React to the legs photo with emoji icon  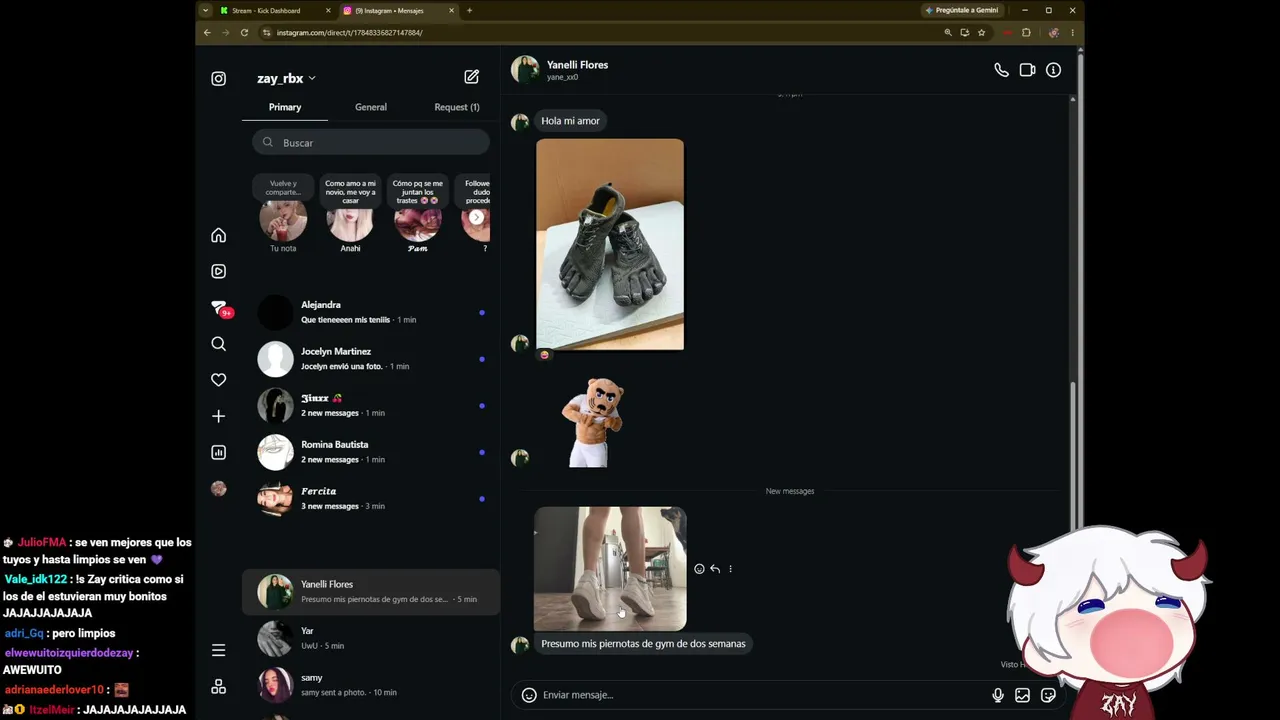click(699, 569)
